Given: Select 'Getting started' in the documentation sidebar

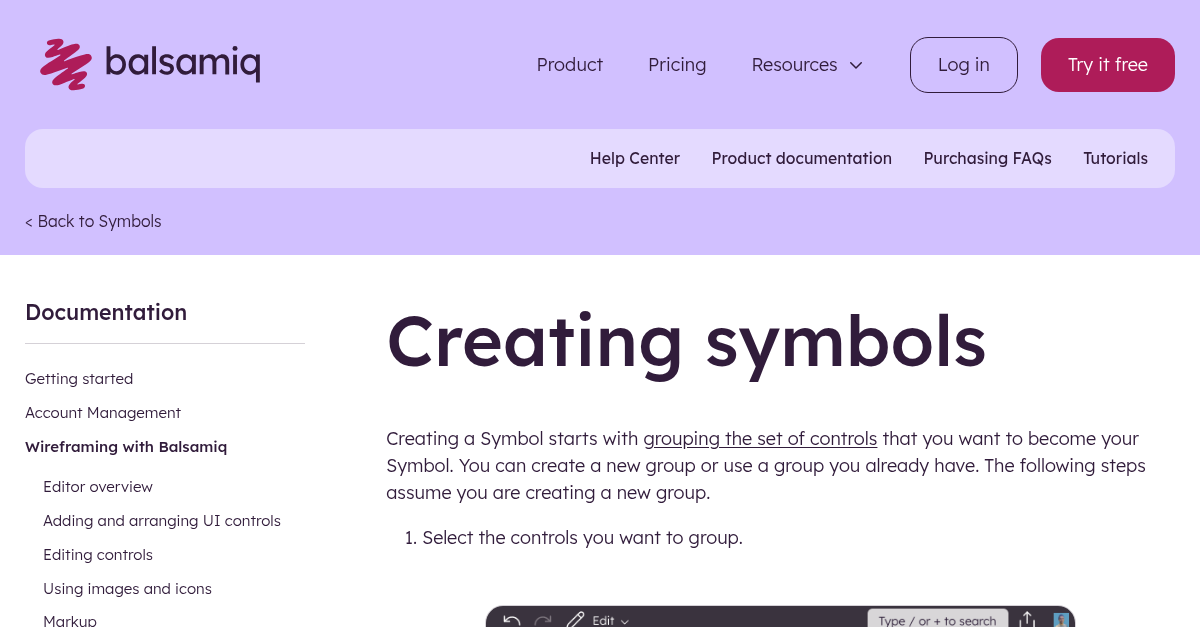Looking at the screenshot, I should coord(79,378).
